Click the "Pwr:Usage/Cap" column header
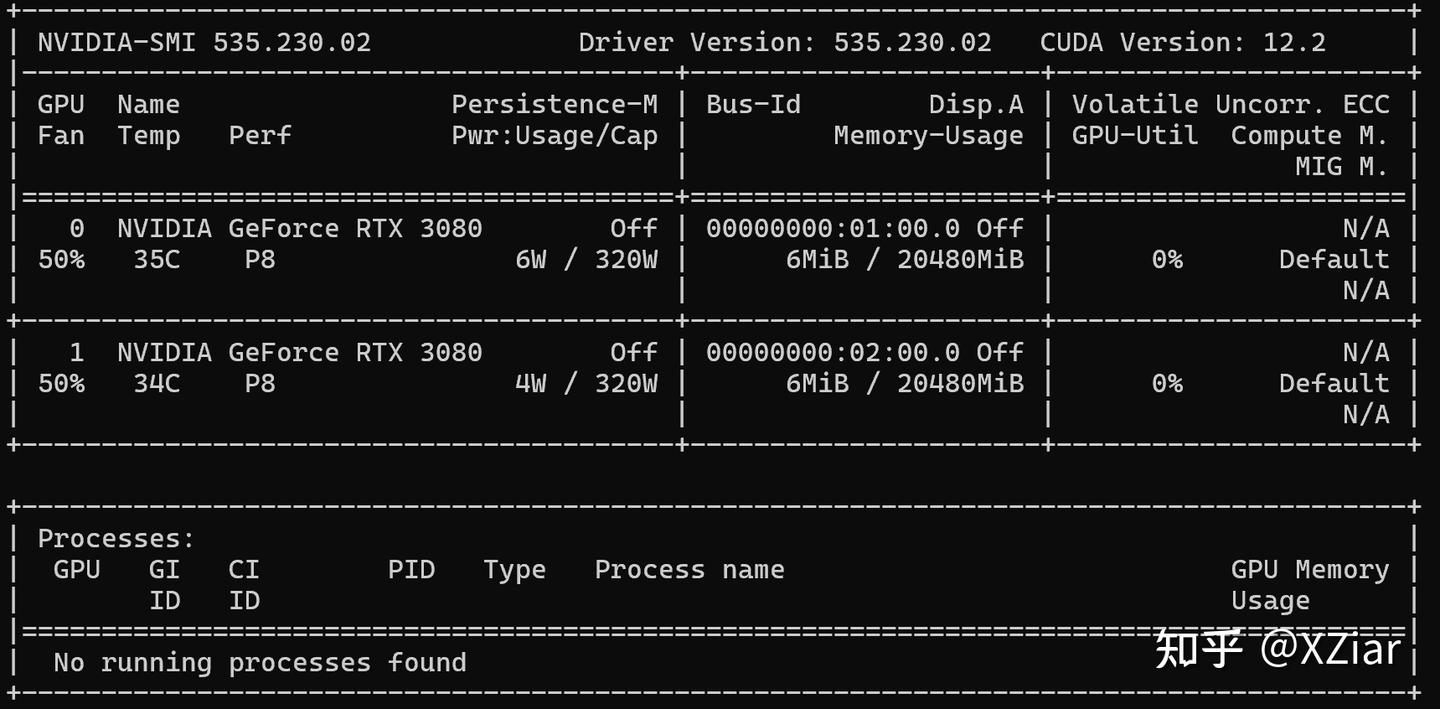Image resolution: width=1440 pixels, height=709 pixels. click(x=555, y=135)
